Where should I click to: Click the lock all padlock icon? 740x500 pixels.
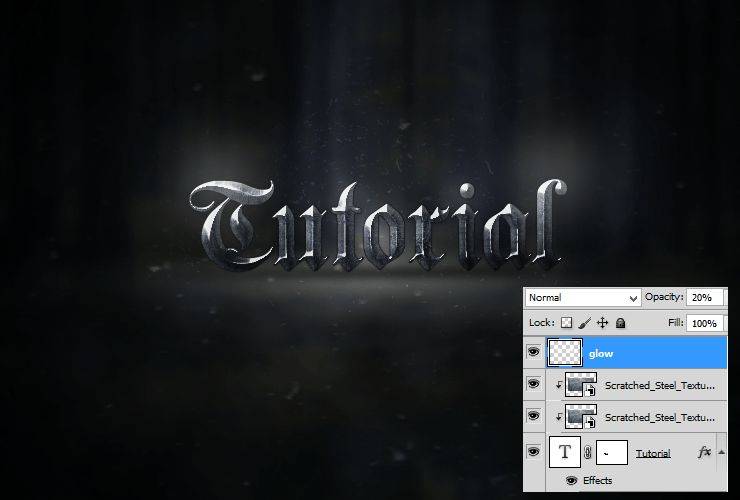(621, 323)
